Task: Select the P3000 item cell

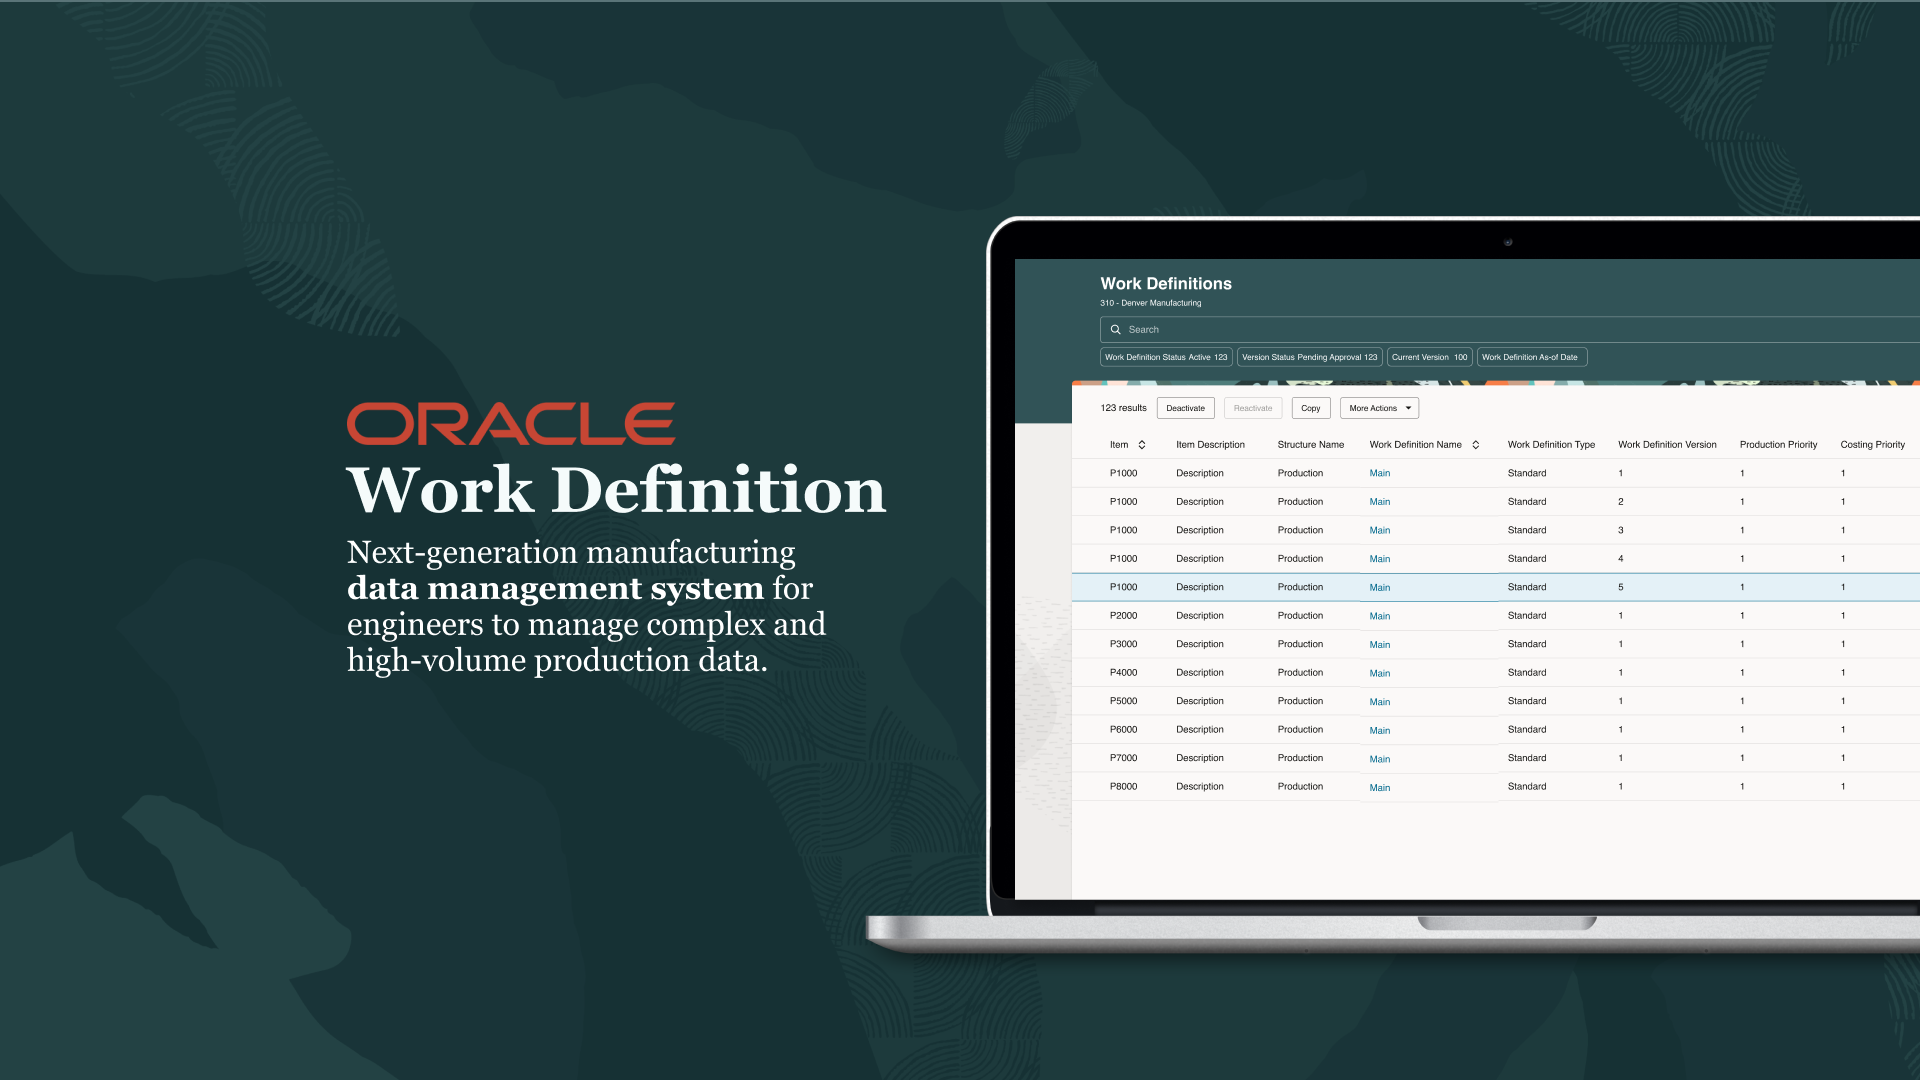Action: tap(1123, 644)
